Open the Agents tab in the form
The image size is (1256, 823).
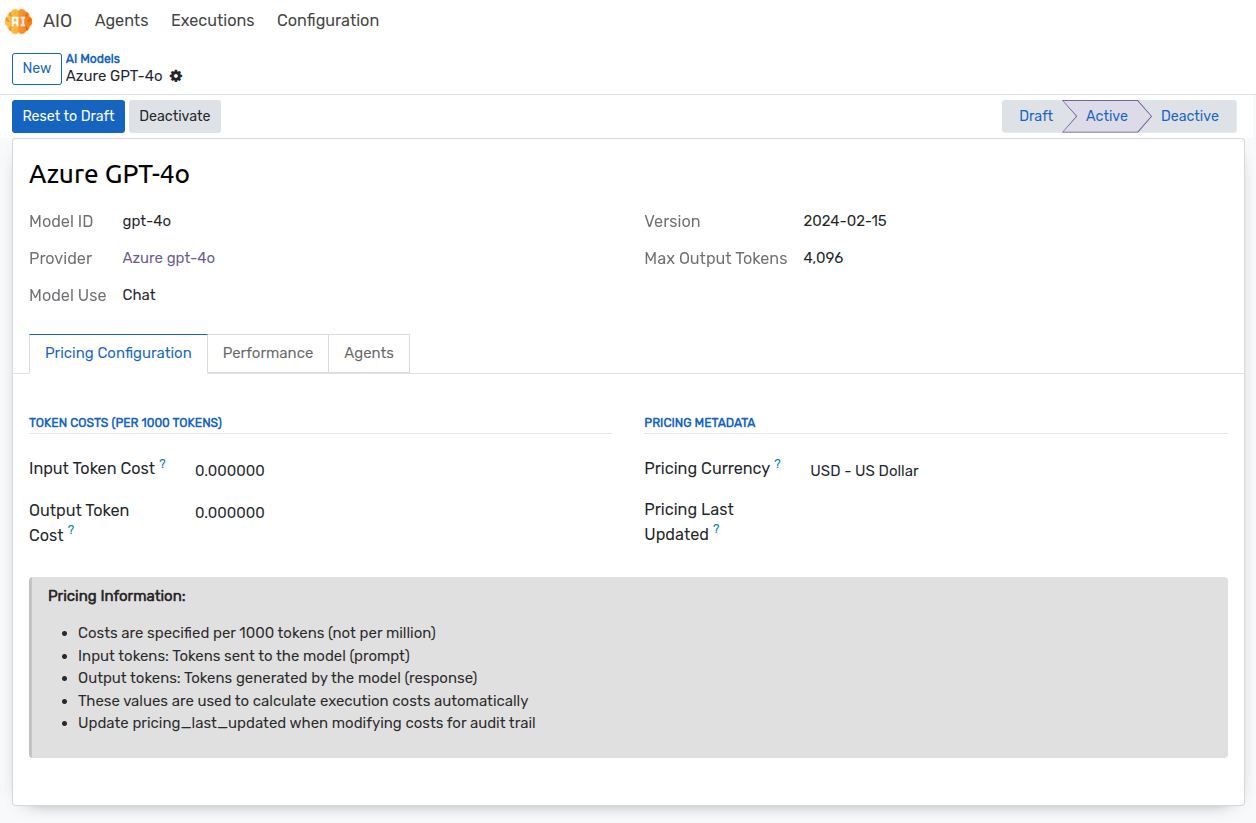click(369, 353)
